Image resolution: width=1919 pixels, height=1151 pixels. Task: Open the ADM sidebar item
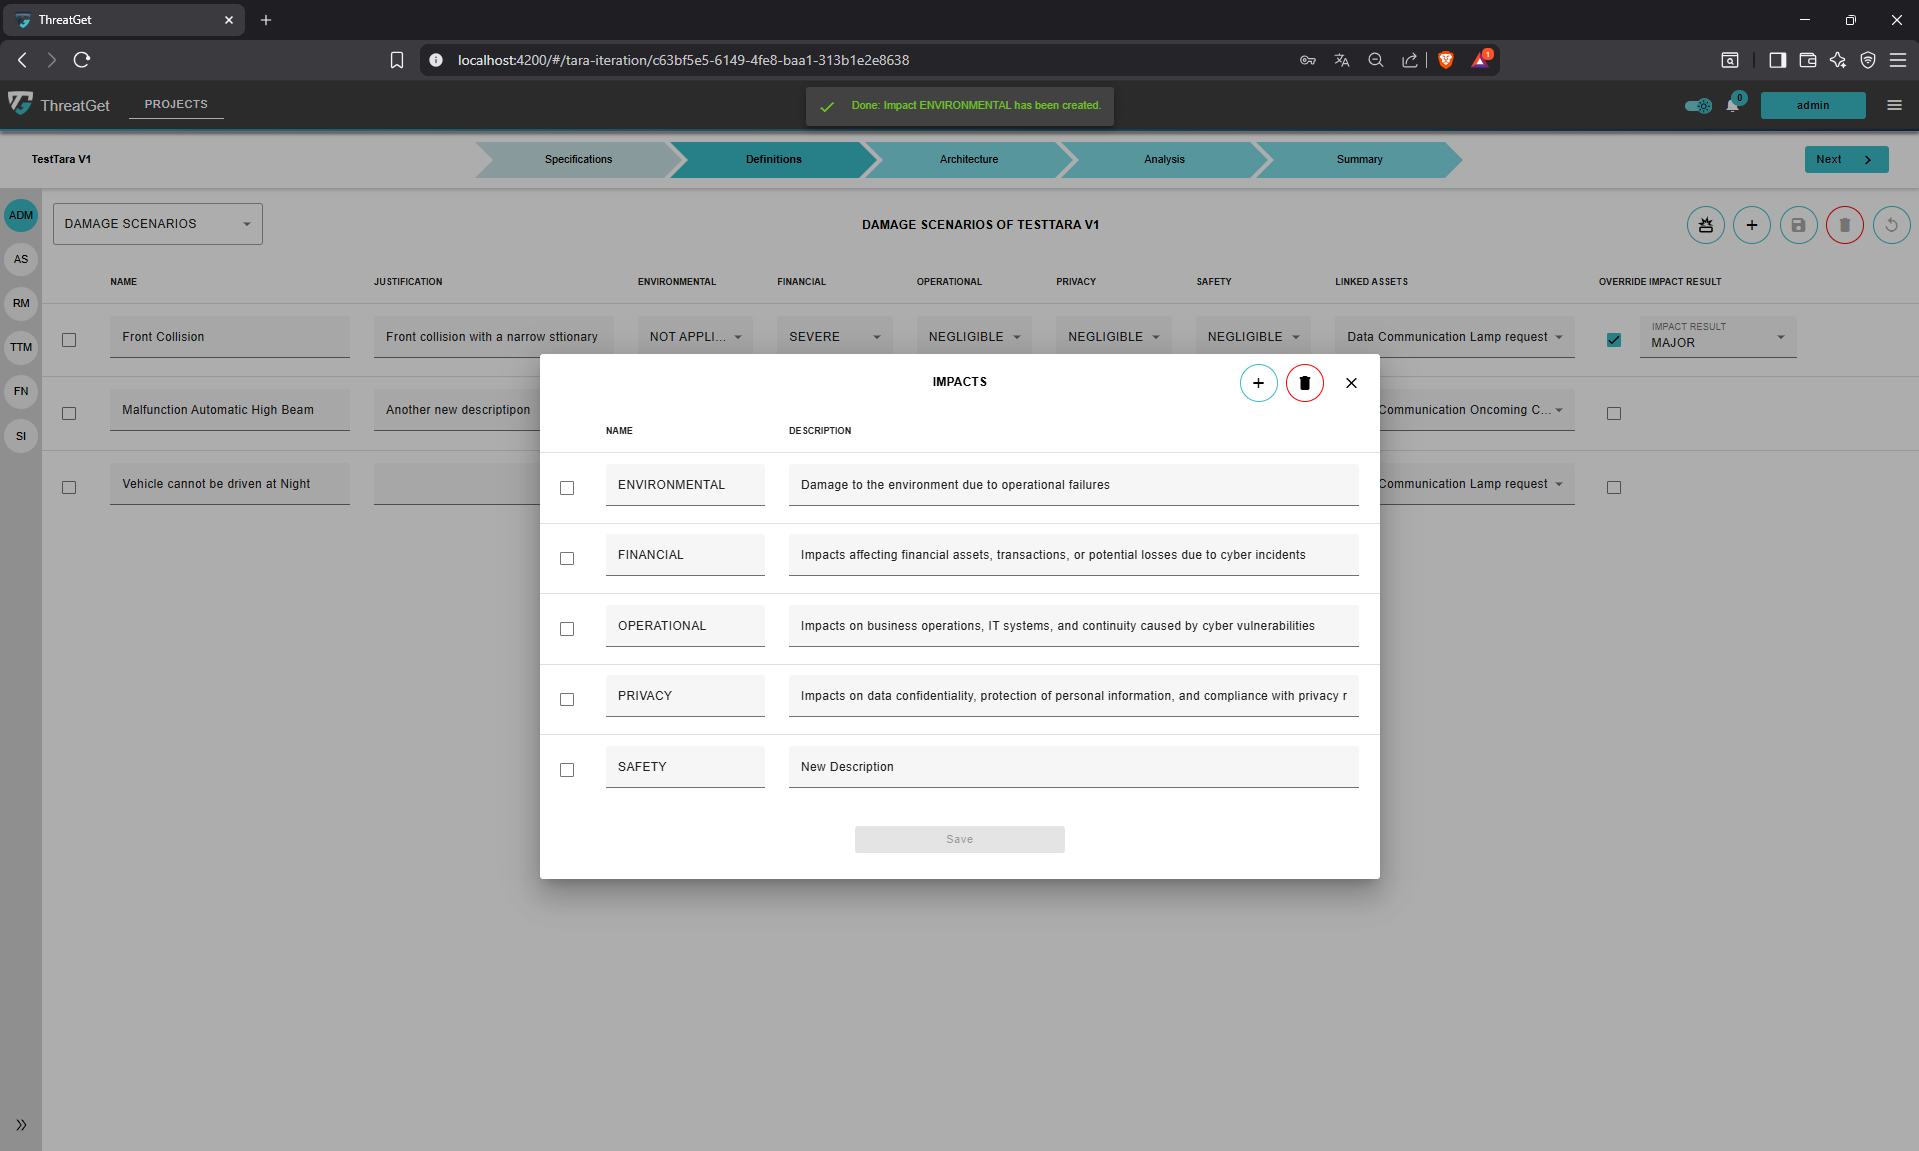[x=21, y=216]
